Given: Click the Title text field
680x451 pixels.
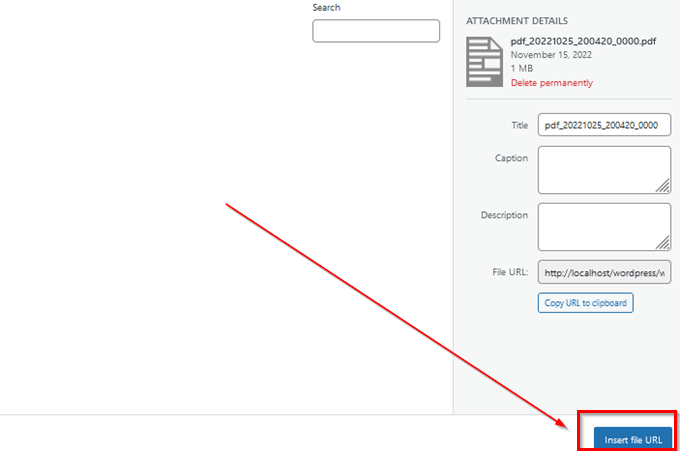Looking at the screenshot, I should [604, 125].
